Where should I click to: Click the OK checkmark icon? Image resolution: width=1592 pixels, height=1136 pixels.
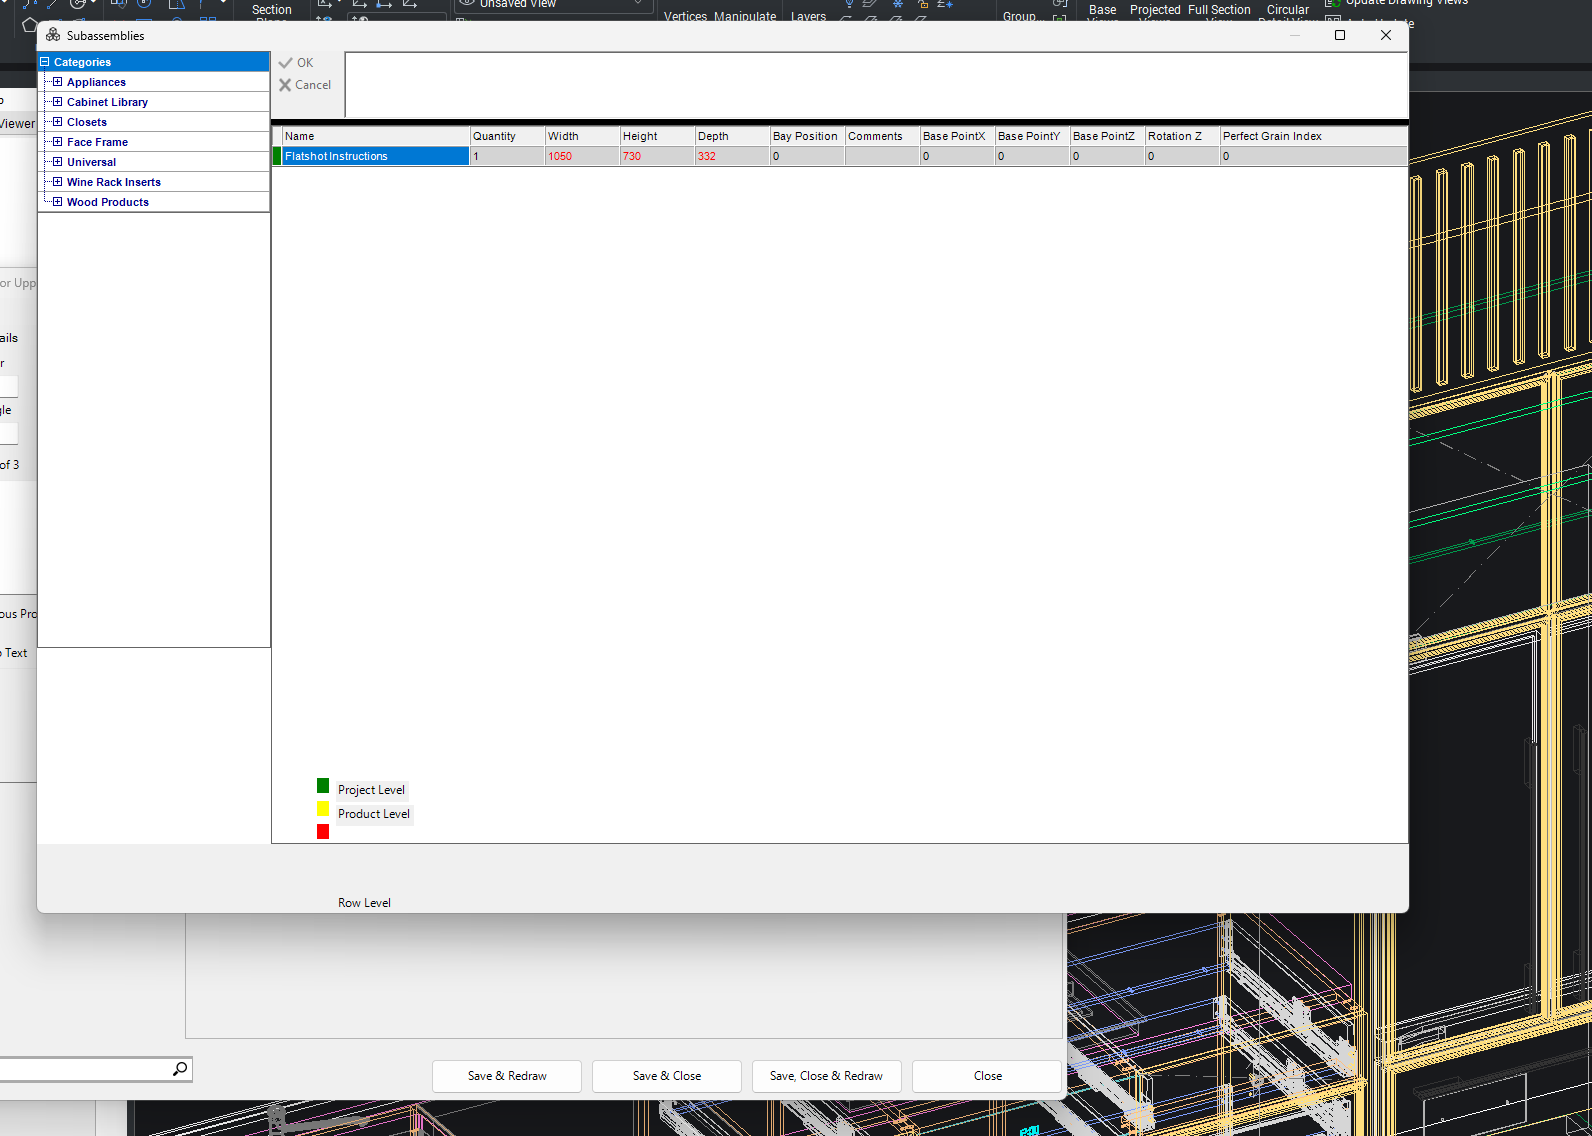[x=286, y=63]
